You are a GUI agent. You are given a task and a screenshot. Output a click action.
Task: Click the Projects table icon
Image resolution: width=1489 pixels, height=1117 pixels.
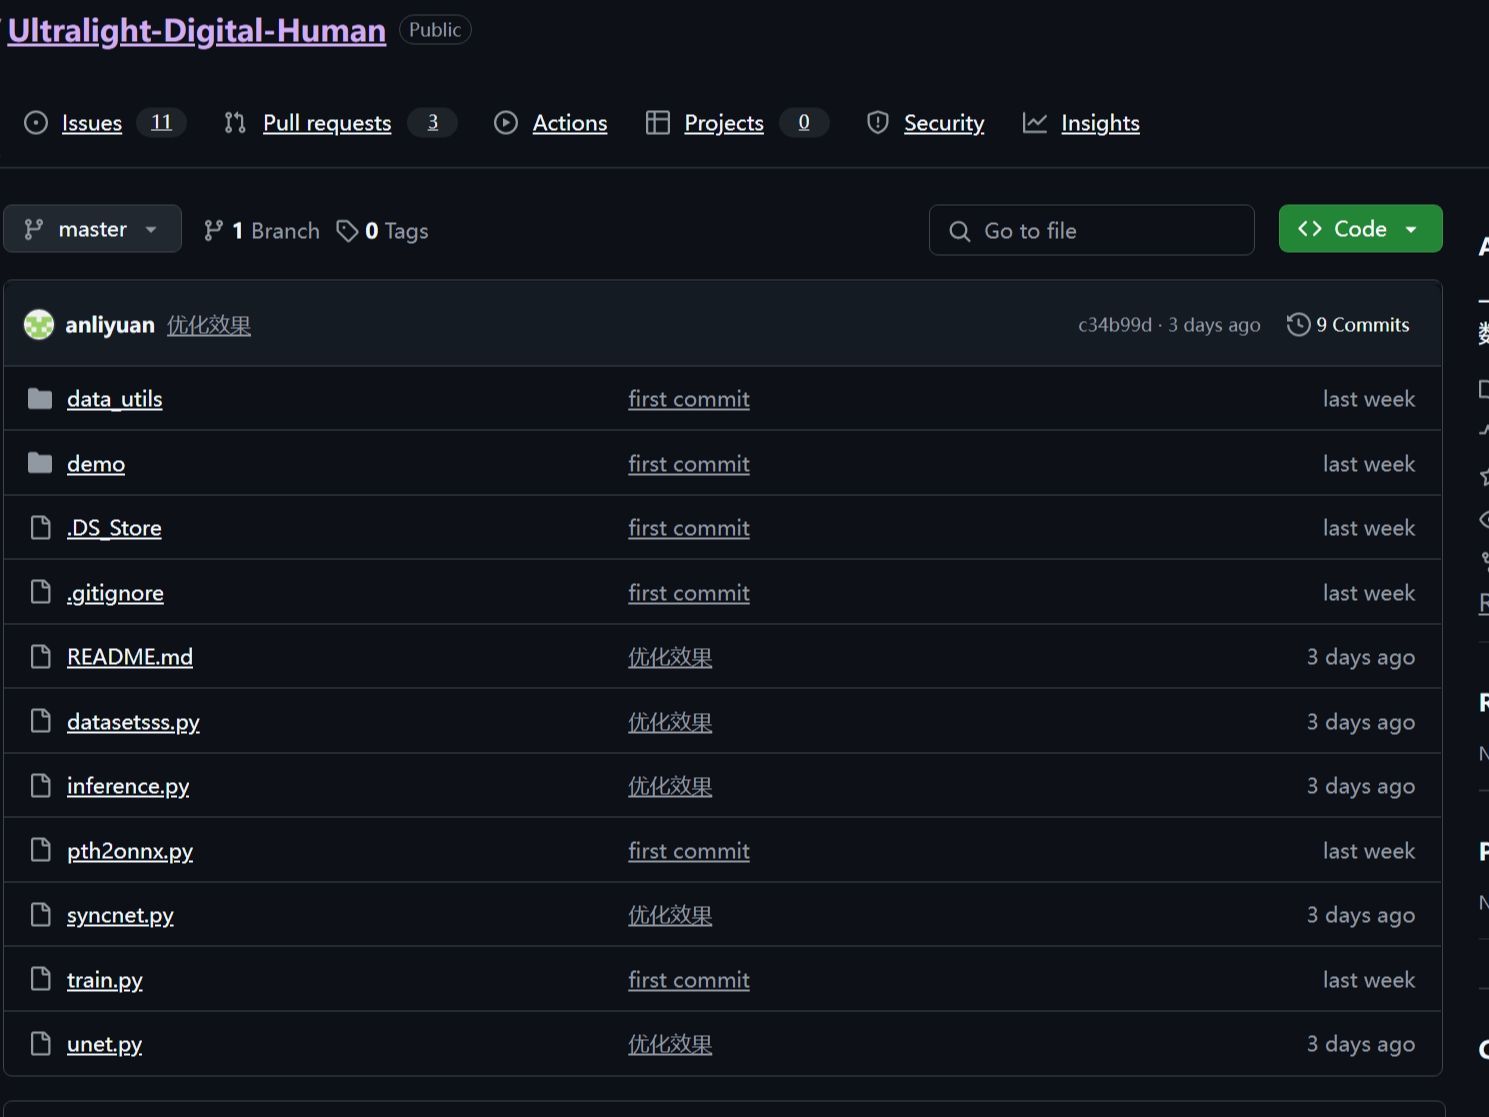658,123
